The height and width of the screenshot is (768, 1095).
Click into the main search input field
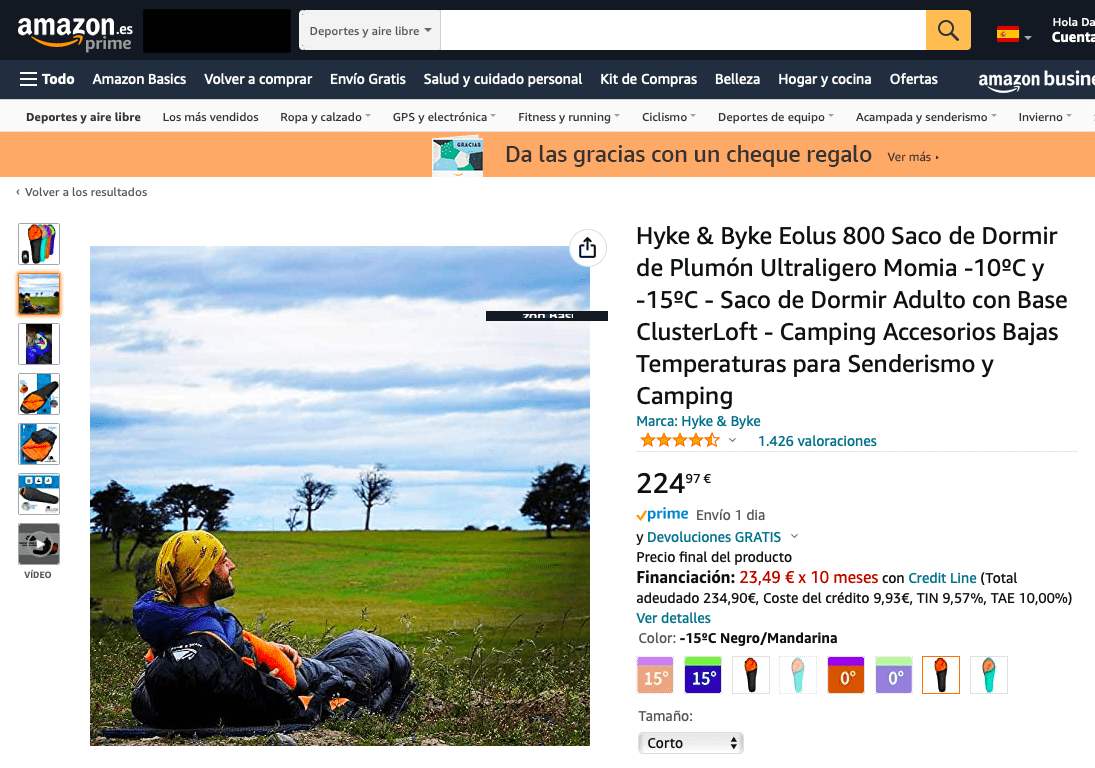coord(683,30)
